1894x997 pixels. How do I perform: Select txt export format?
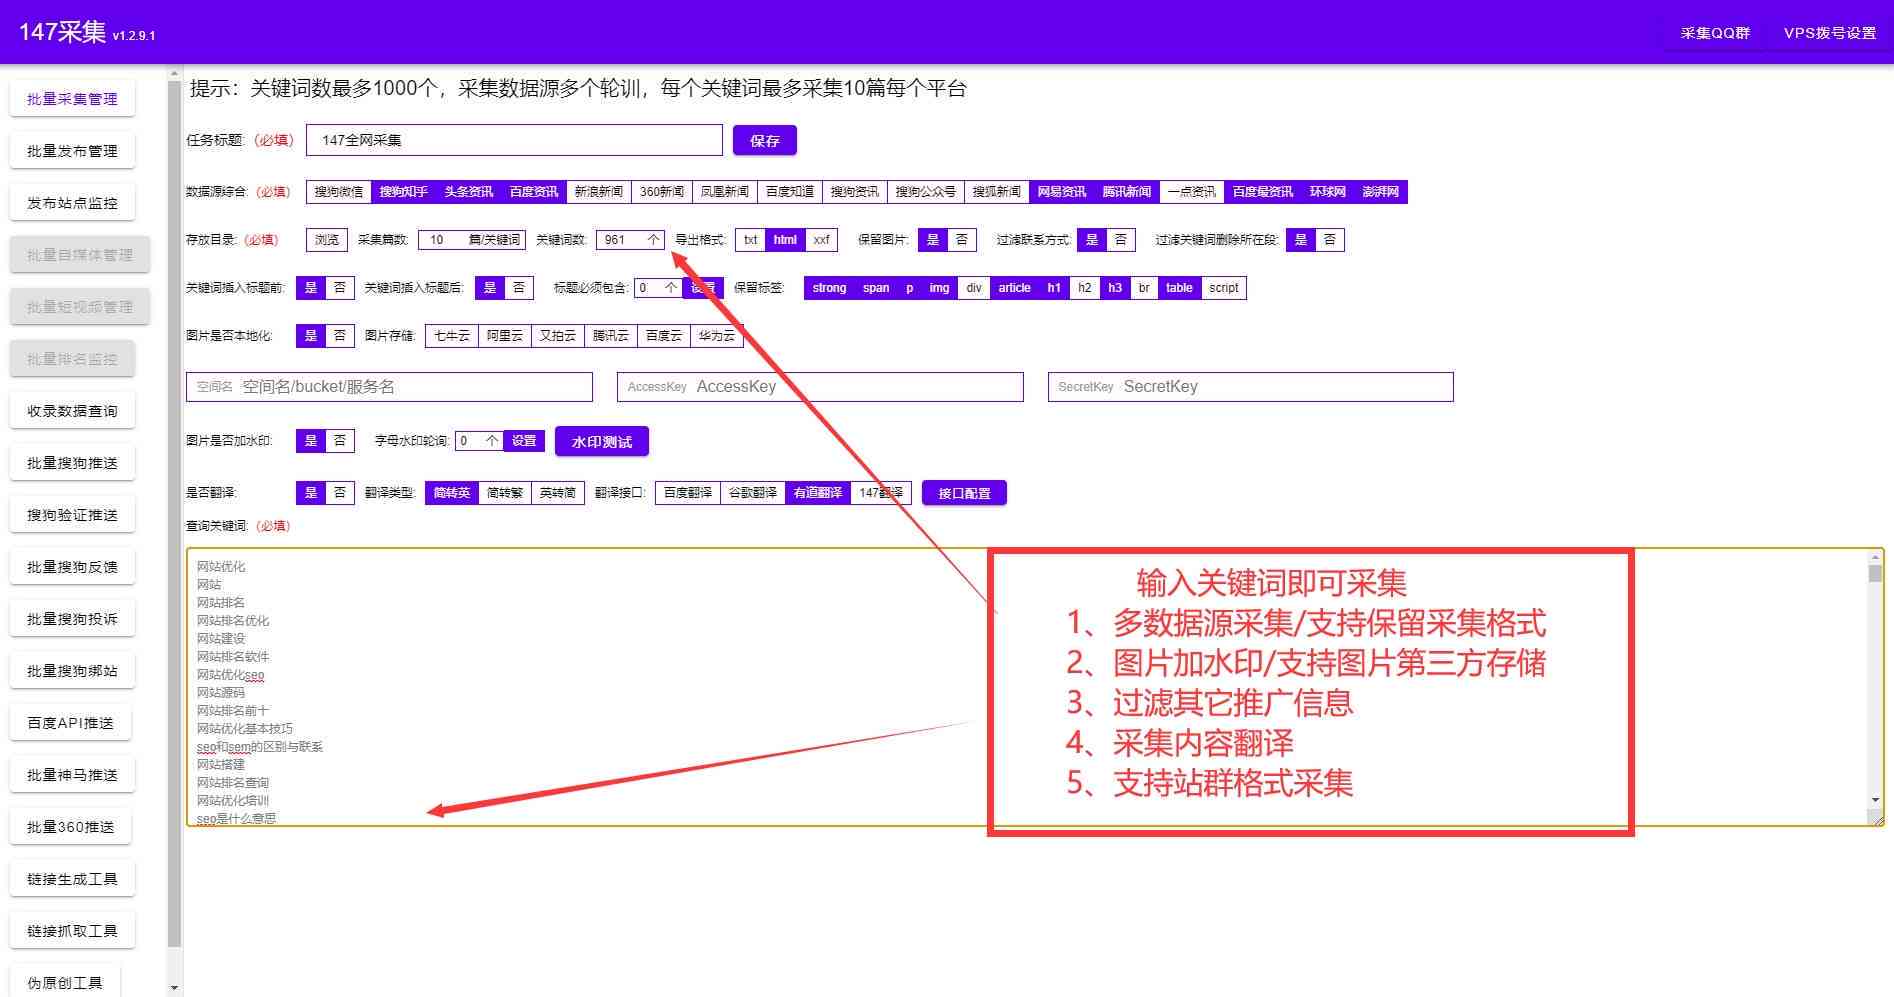[x=751, y=240]
